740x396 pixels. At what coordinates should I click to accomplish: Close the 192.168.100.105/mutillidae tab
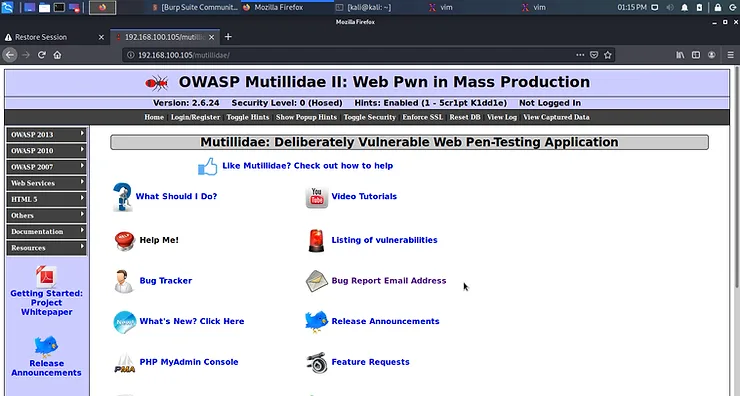(211, 37)
